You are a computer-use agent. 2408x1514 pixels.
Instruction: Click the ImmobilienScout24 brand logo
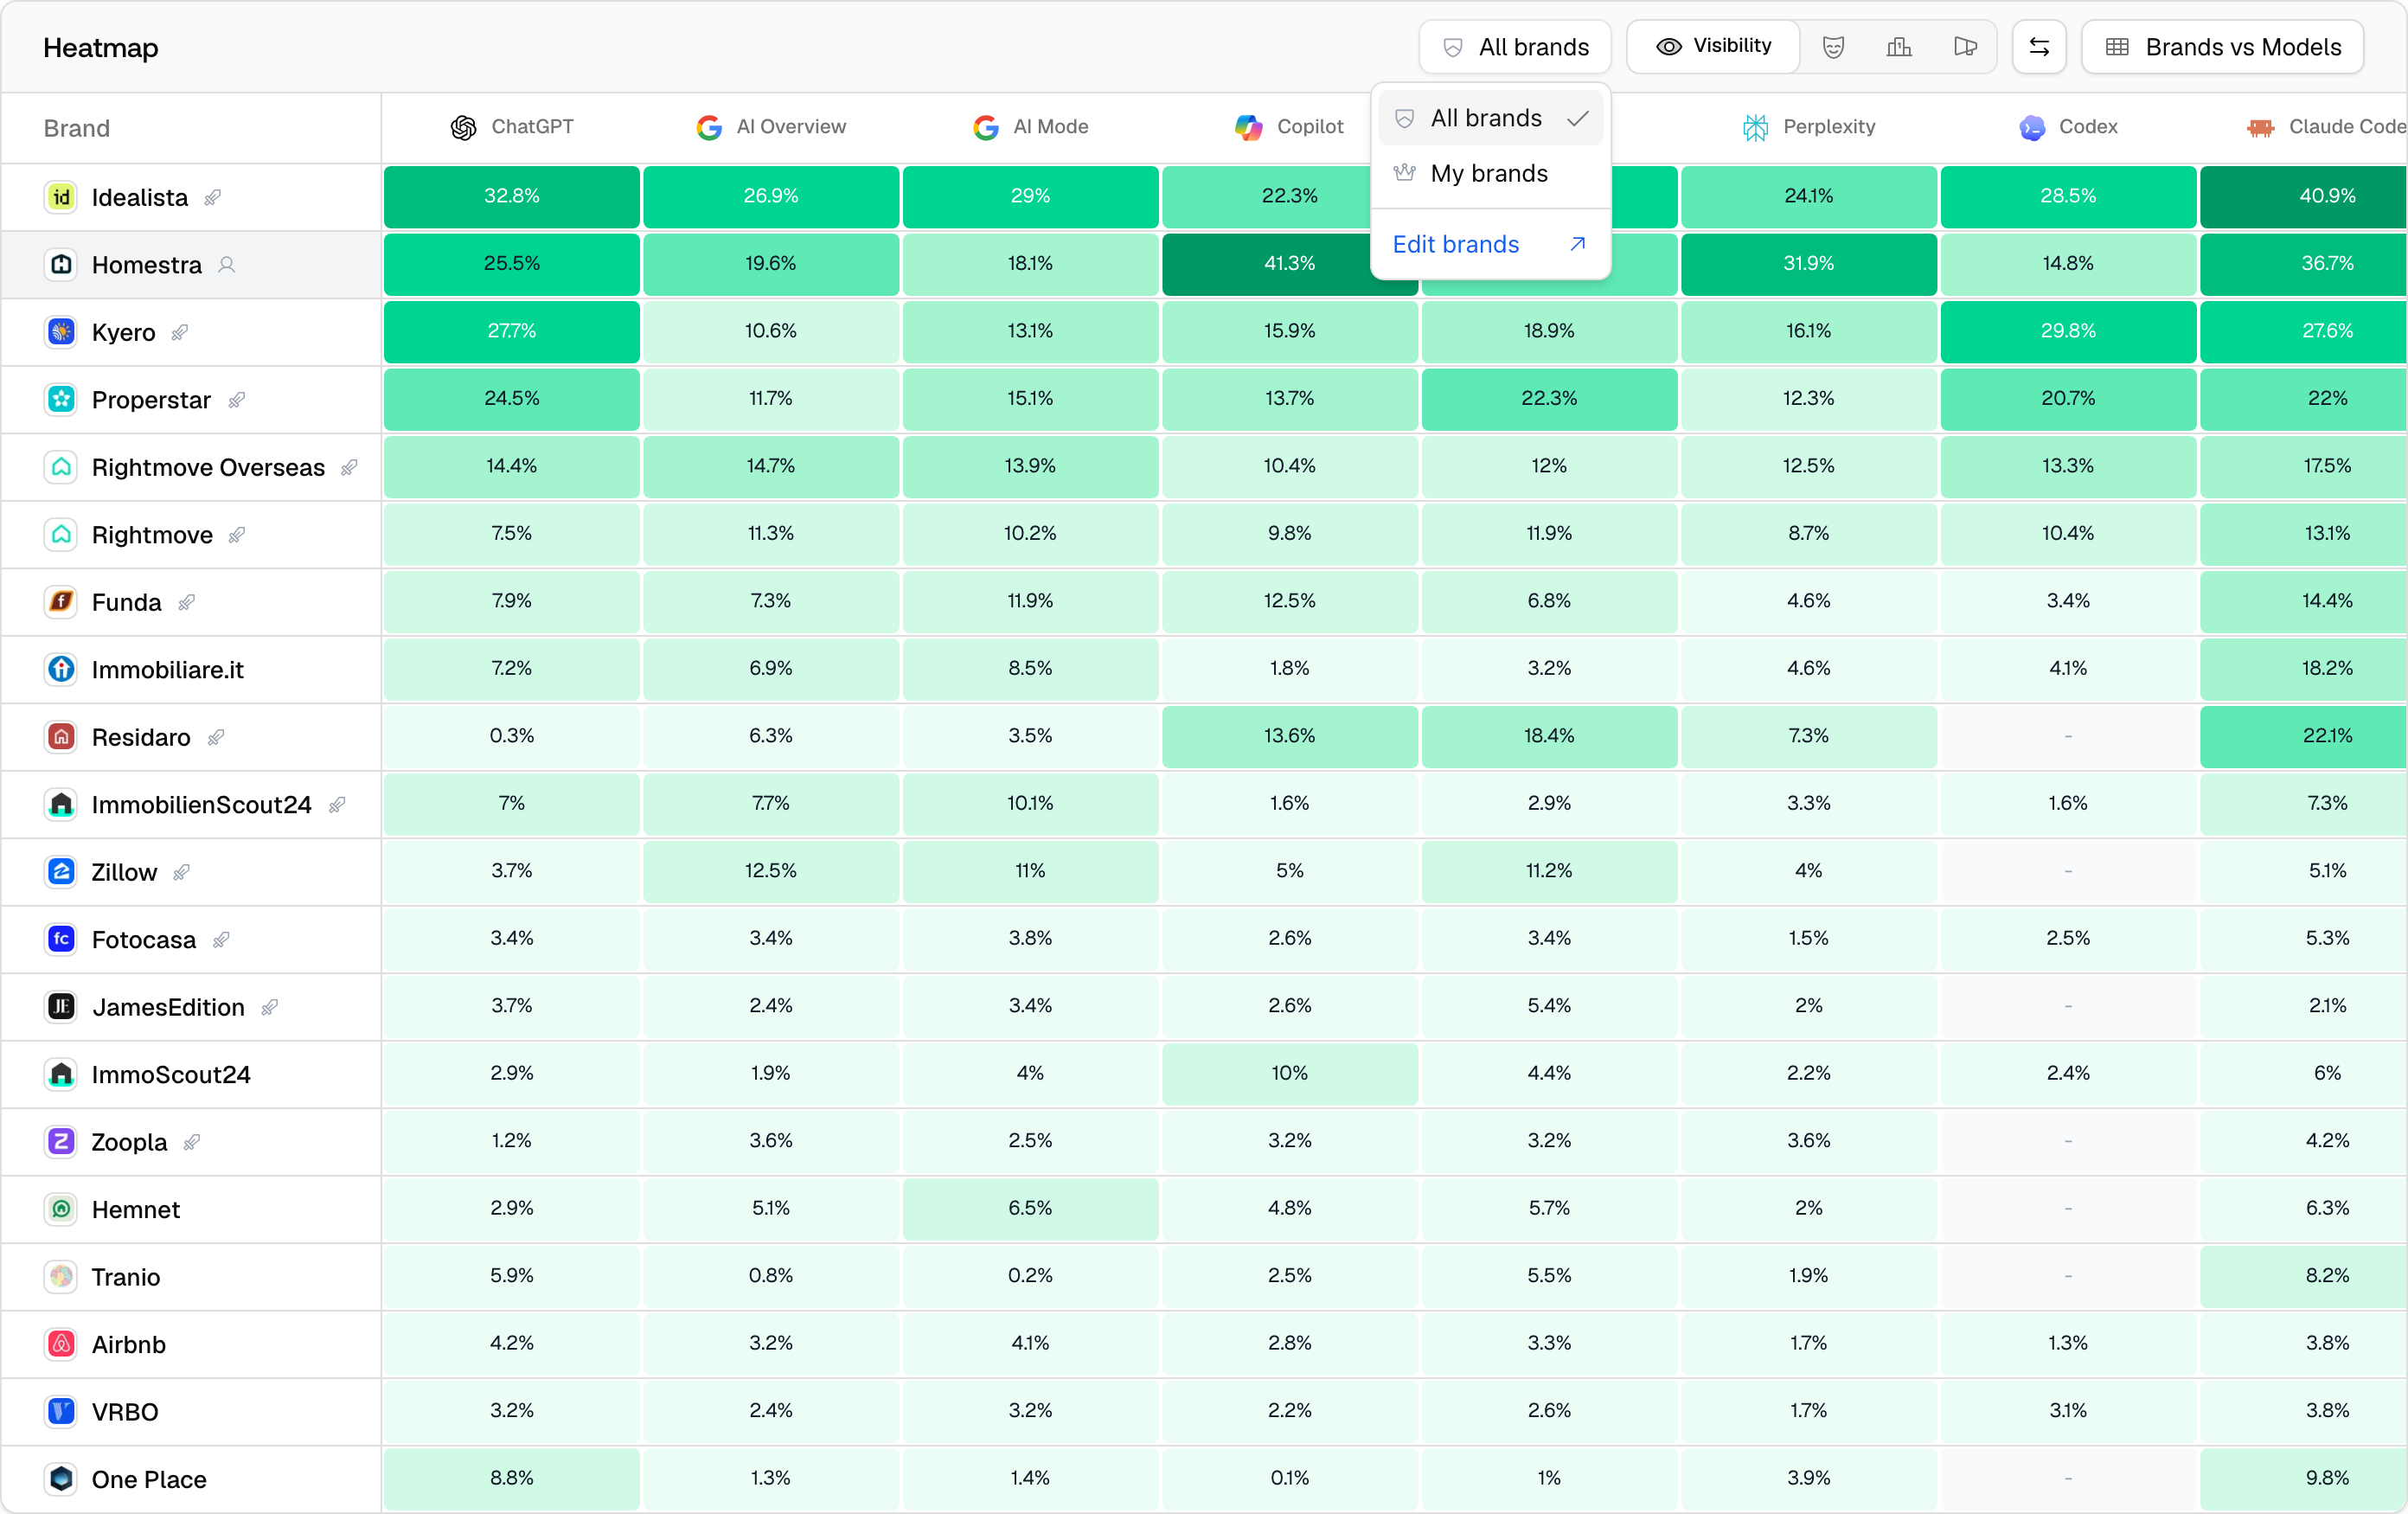pos(61,805)
